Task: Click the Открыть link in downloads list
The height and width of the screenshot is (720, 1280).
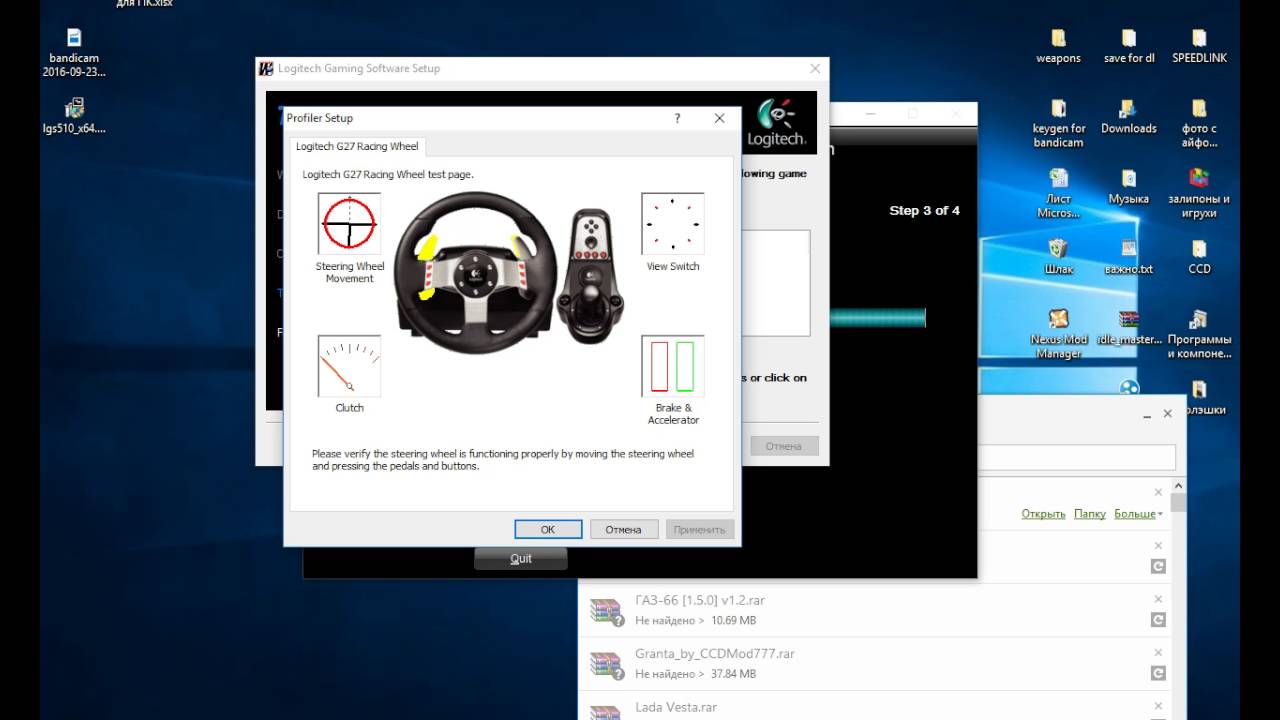Action: (x=1043, y=514)
